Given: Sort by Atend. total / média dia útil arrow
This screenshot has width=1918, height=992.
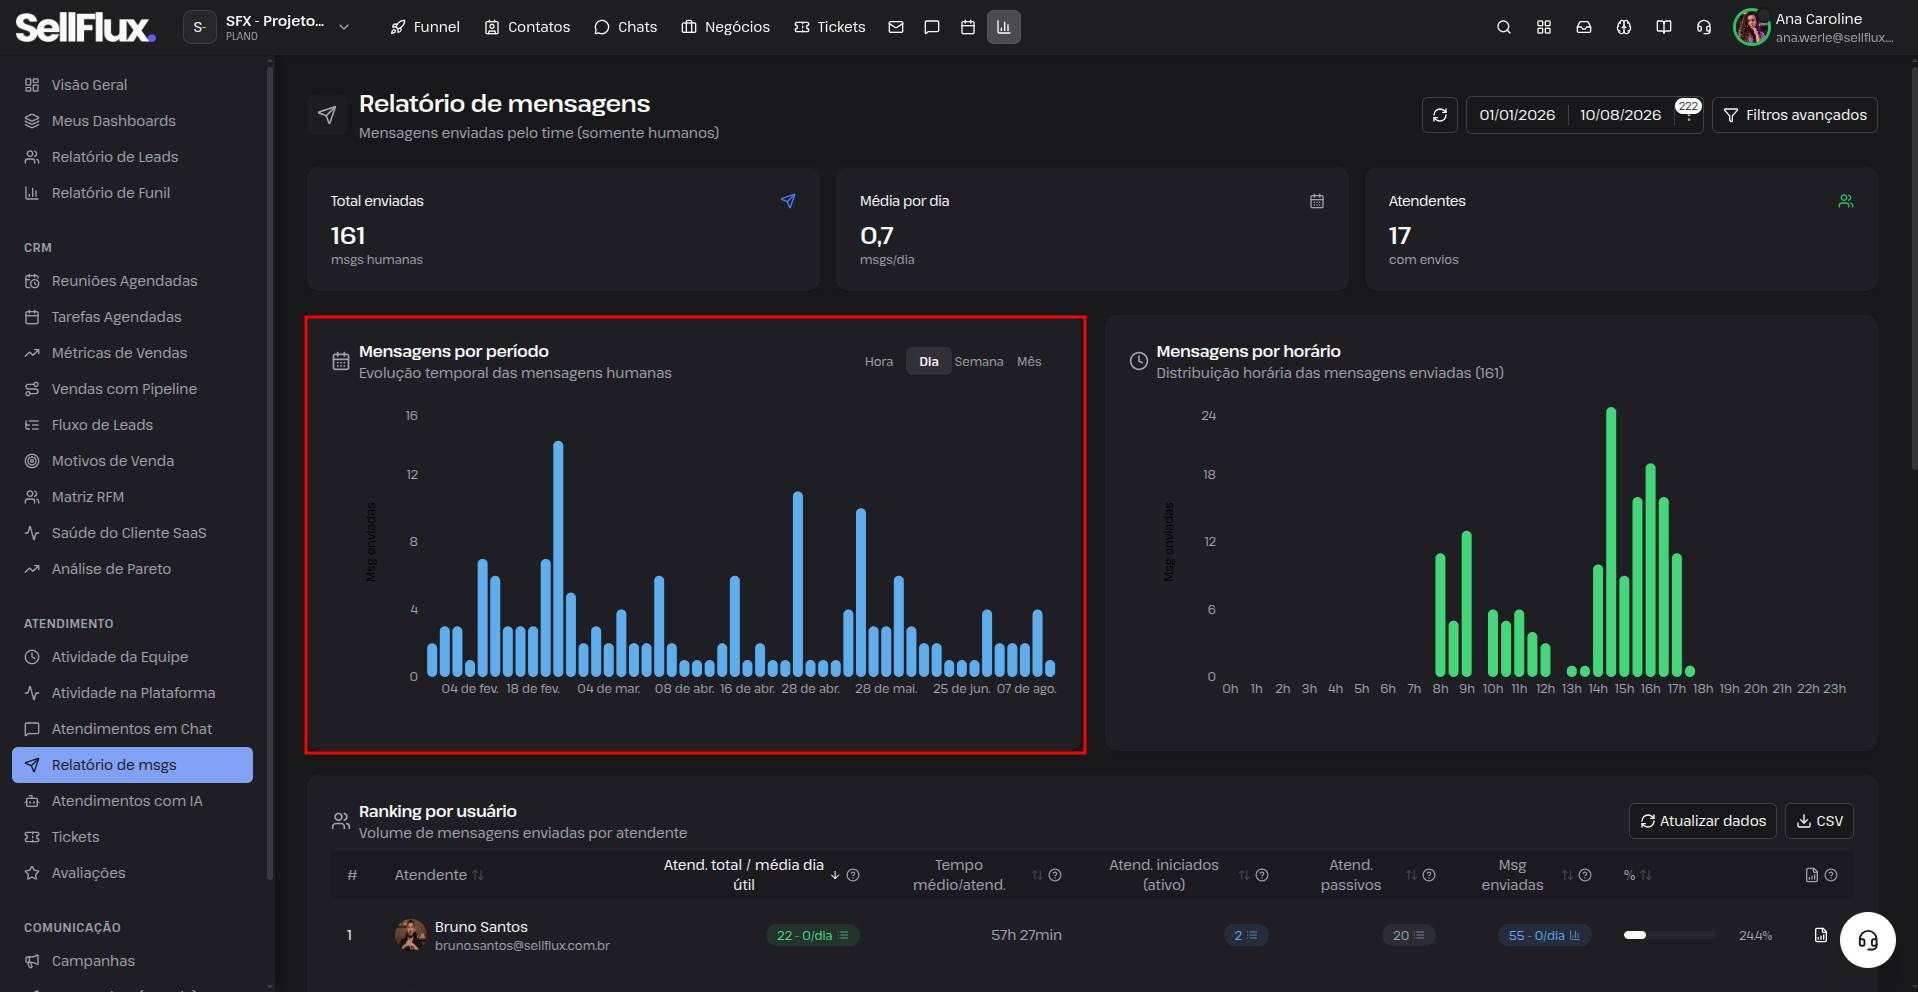Looking at the screenshot, I should [835, 875].
